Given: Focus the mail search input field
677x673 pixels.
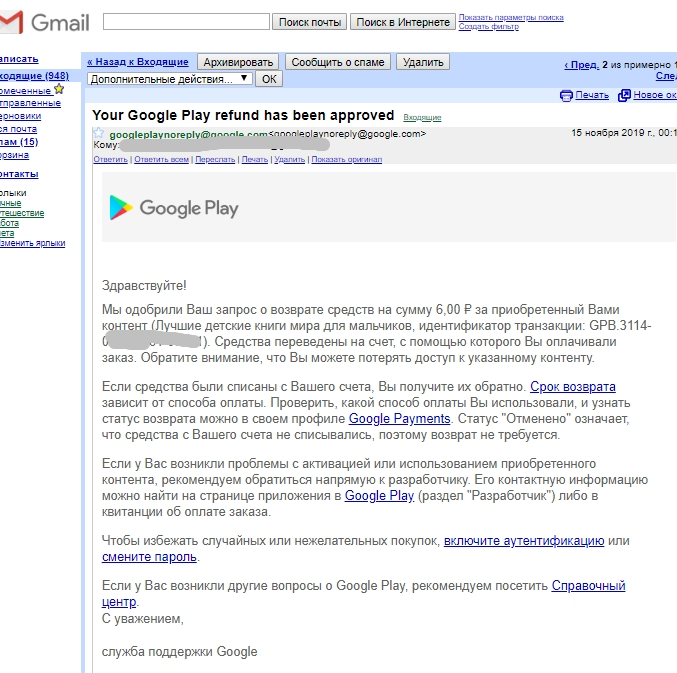Looking at the screenshot, I should pos(186,22).
